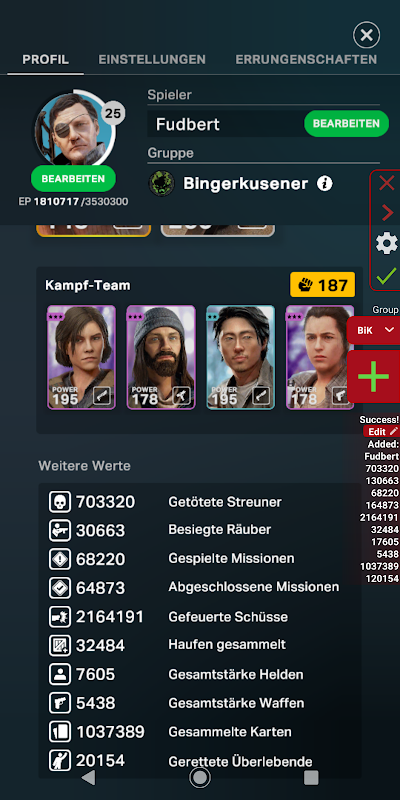Click the green checkmark icon in overlay
This screenshot has width=400, height=800.
[x=386, y=276]
